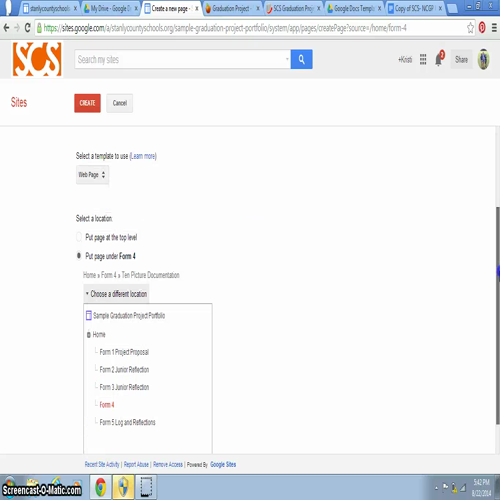500x500 pixels.
Task: Click the blue search magnifier button
Action: (x=301, y=59)
